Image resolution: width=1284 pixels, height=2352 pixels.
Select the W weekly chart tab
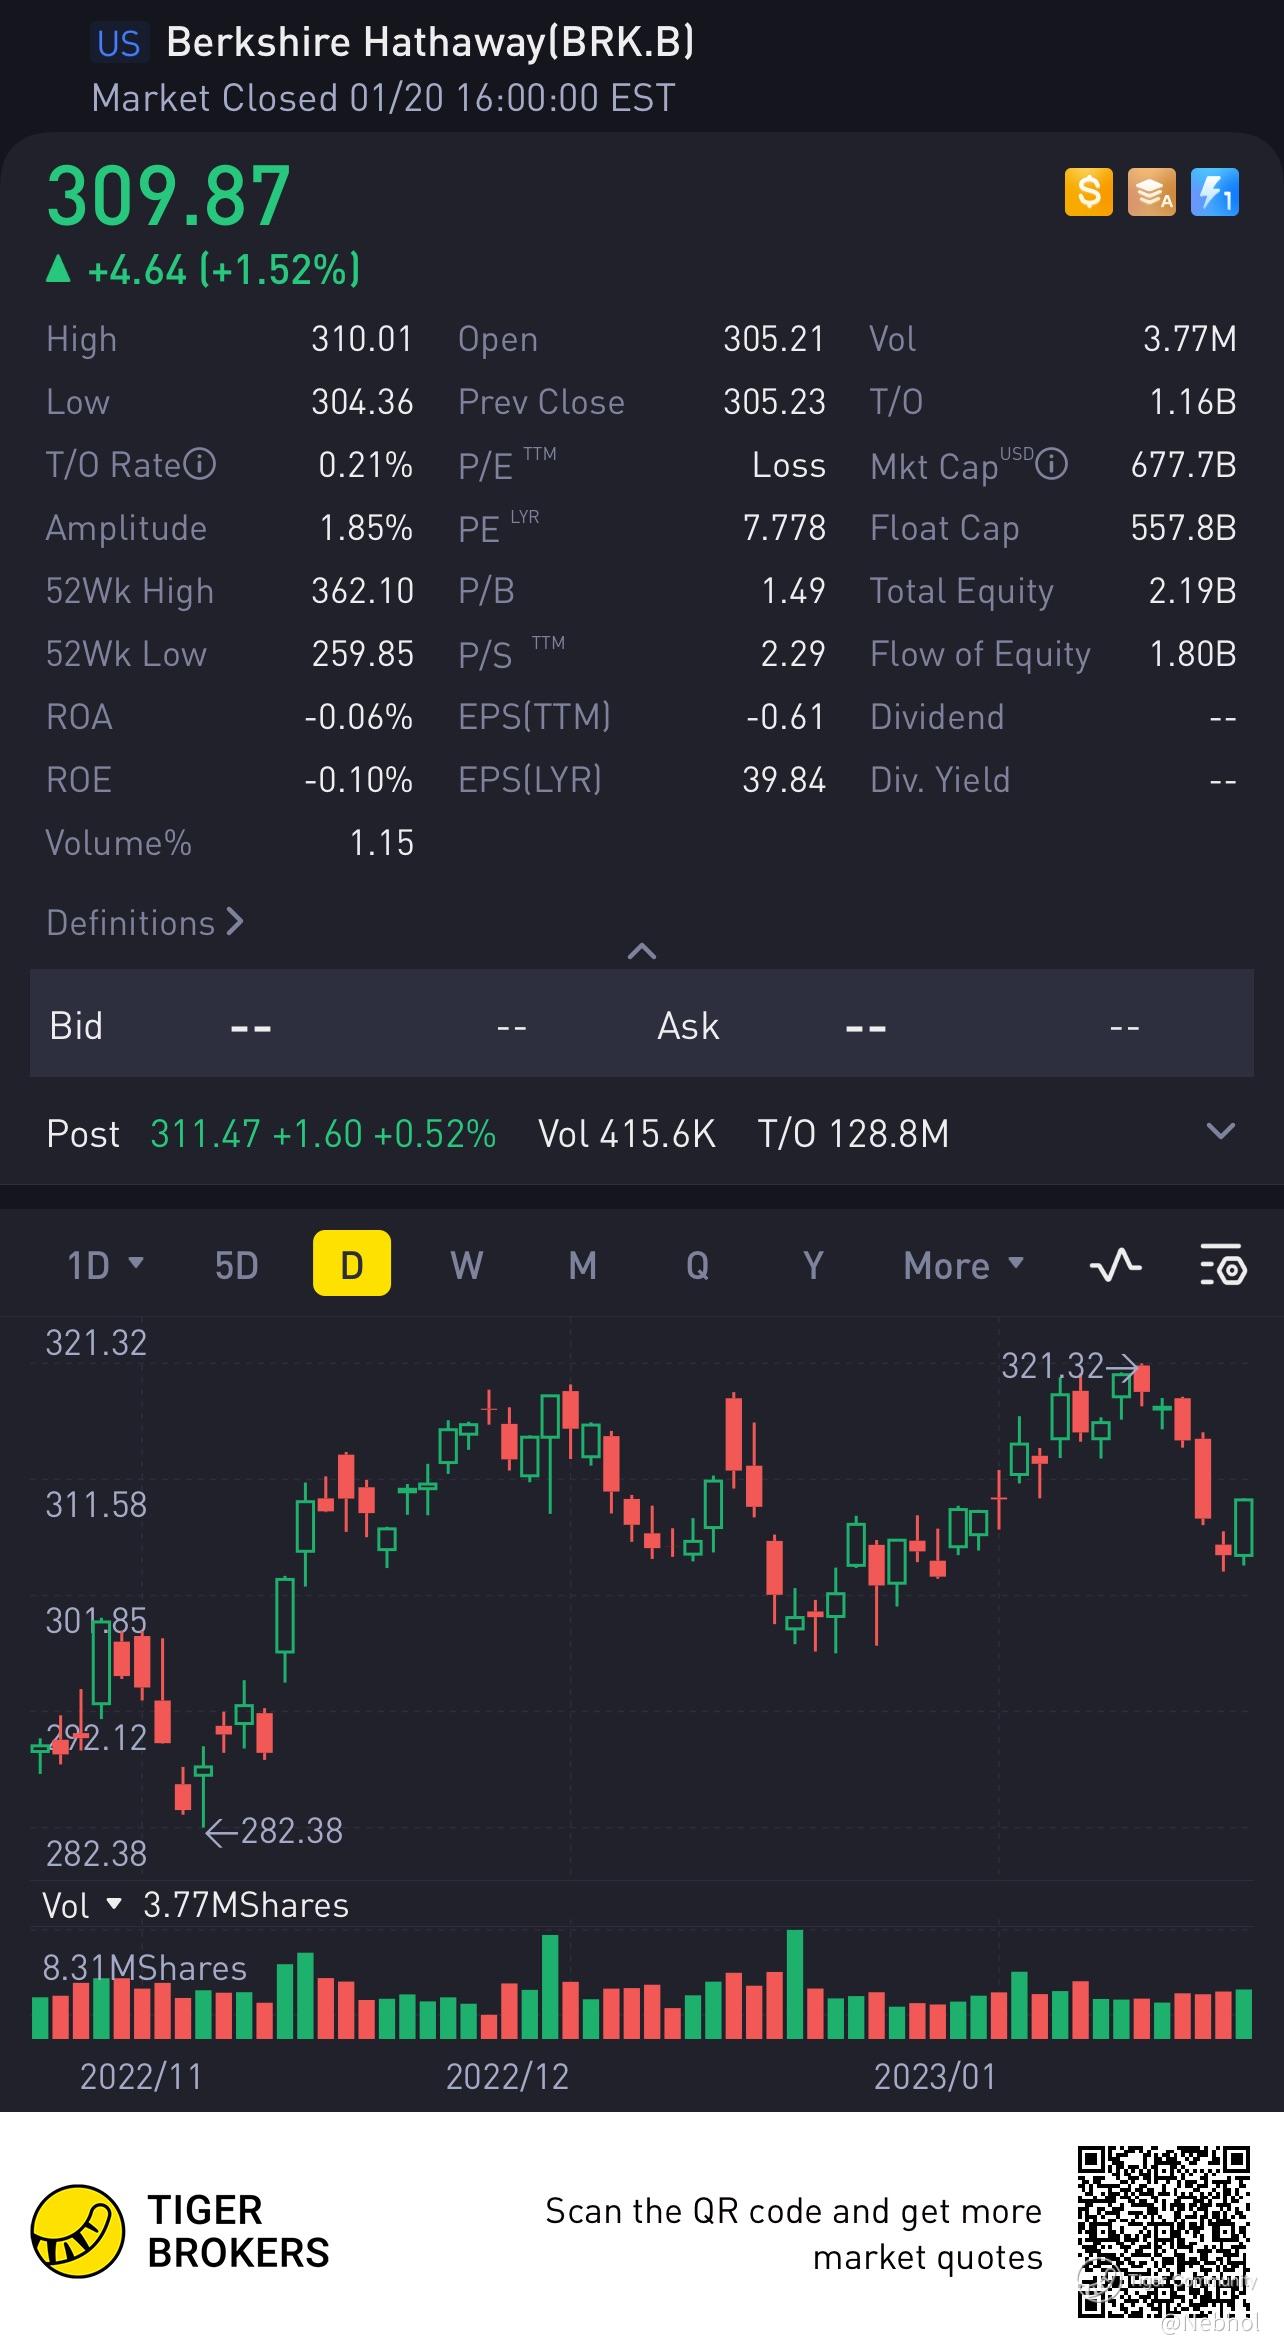[x=466, y=1265]
